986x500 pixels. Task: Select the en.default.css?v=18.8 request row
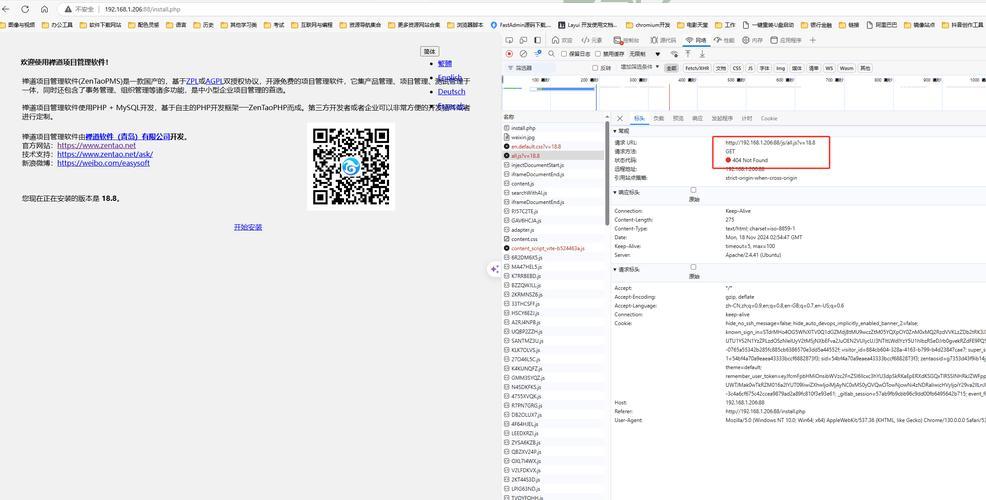553,146
